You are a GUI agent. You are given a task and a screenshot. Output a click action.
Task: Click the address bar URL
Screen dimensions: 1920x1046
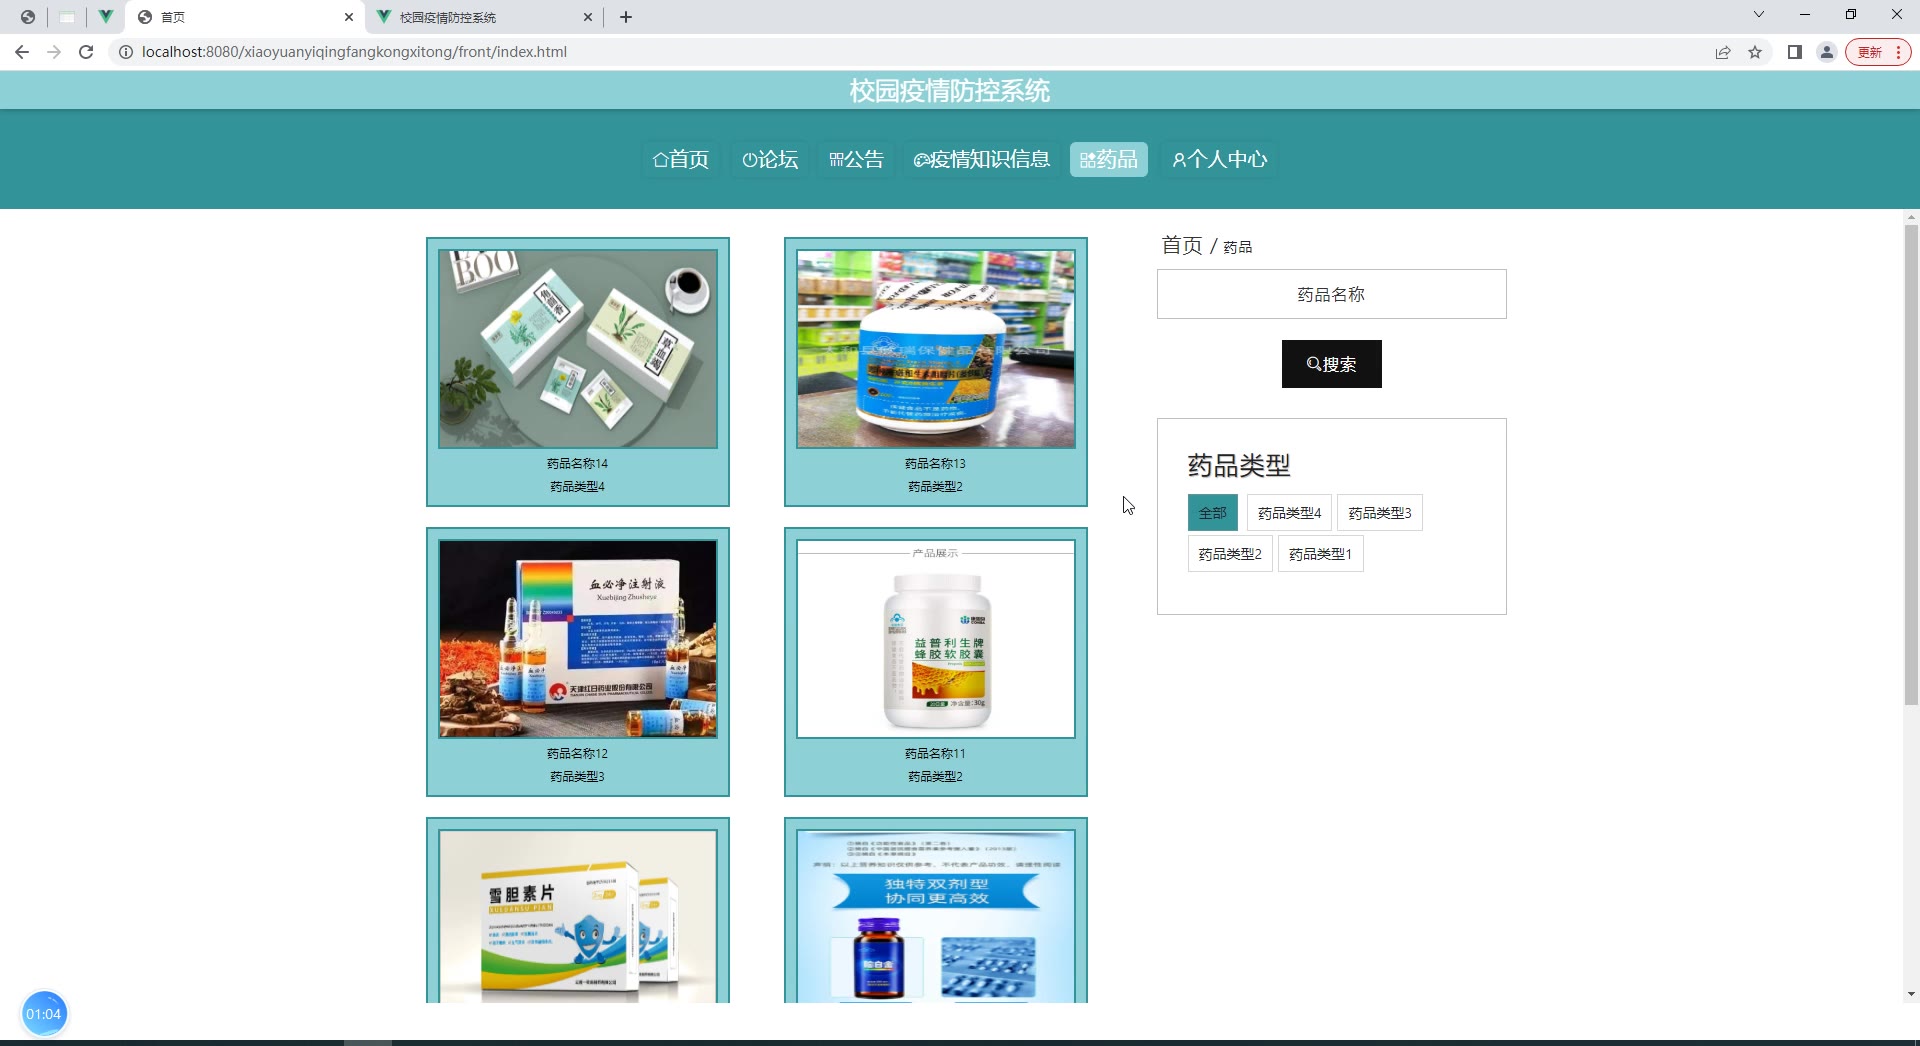[x=354, y=52]
